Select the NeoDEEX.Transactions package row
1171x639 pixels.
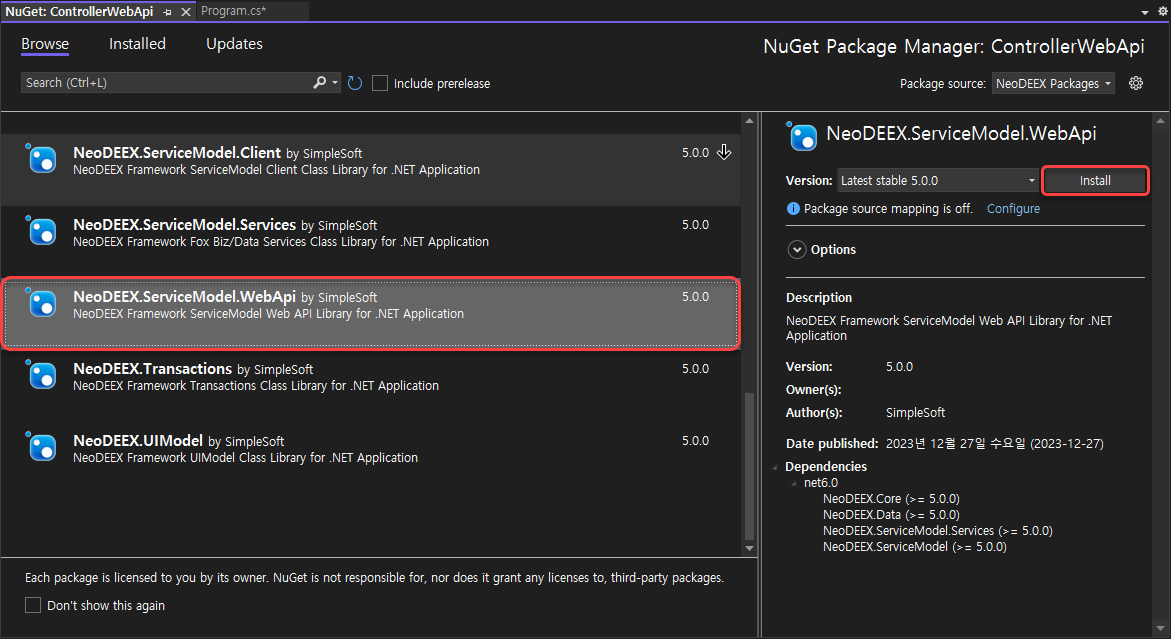(370, 386)
